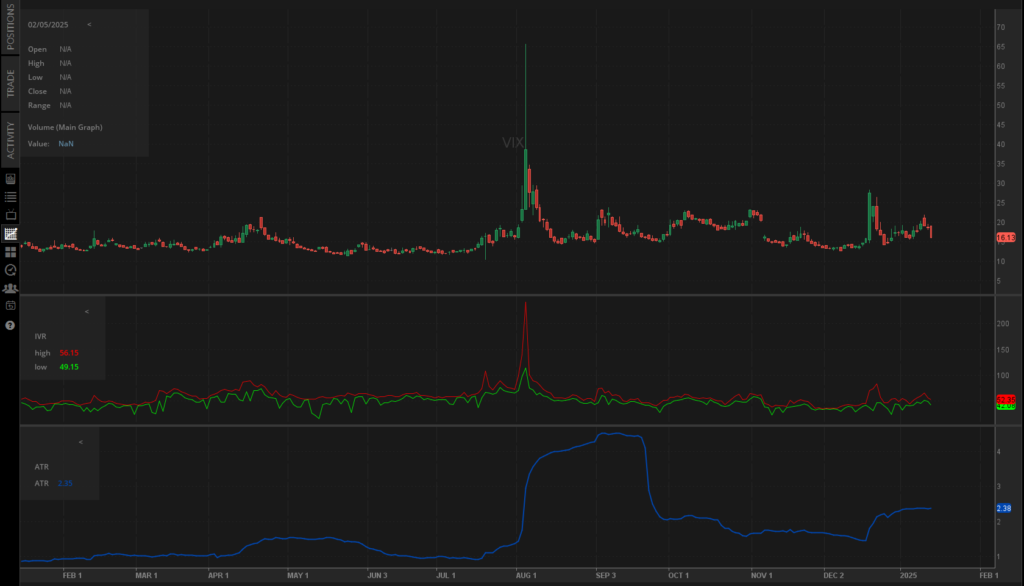Open the Activity tab

pyautogui.click(x=11, y=140)
